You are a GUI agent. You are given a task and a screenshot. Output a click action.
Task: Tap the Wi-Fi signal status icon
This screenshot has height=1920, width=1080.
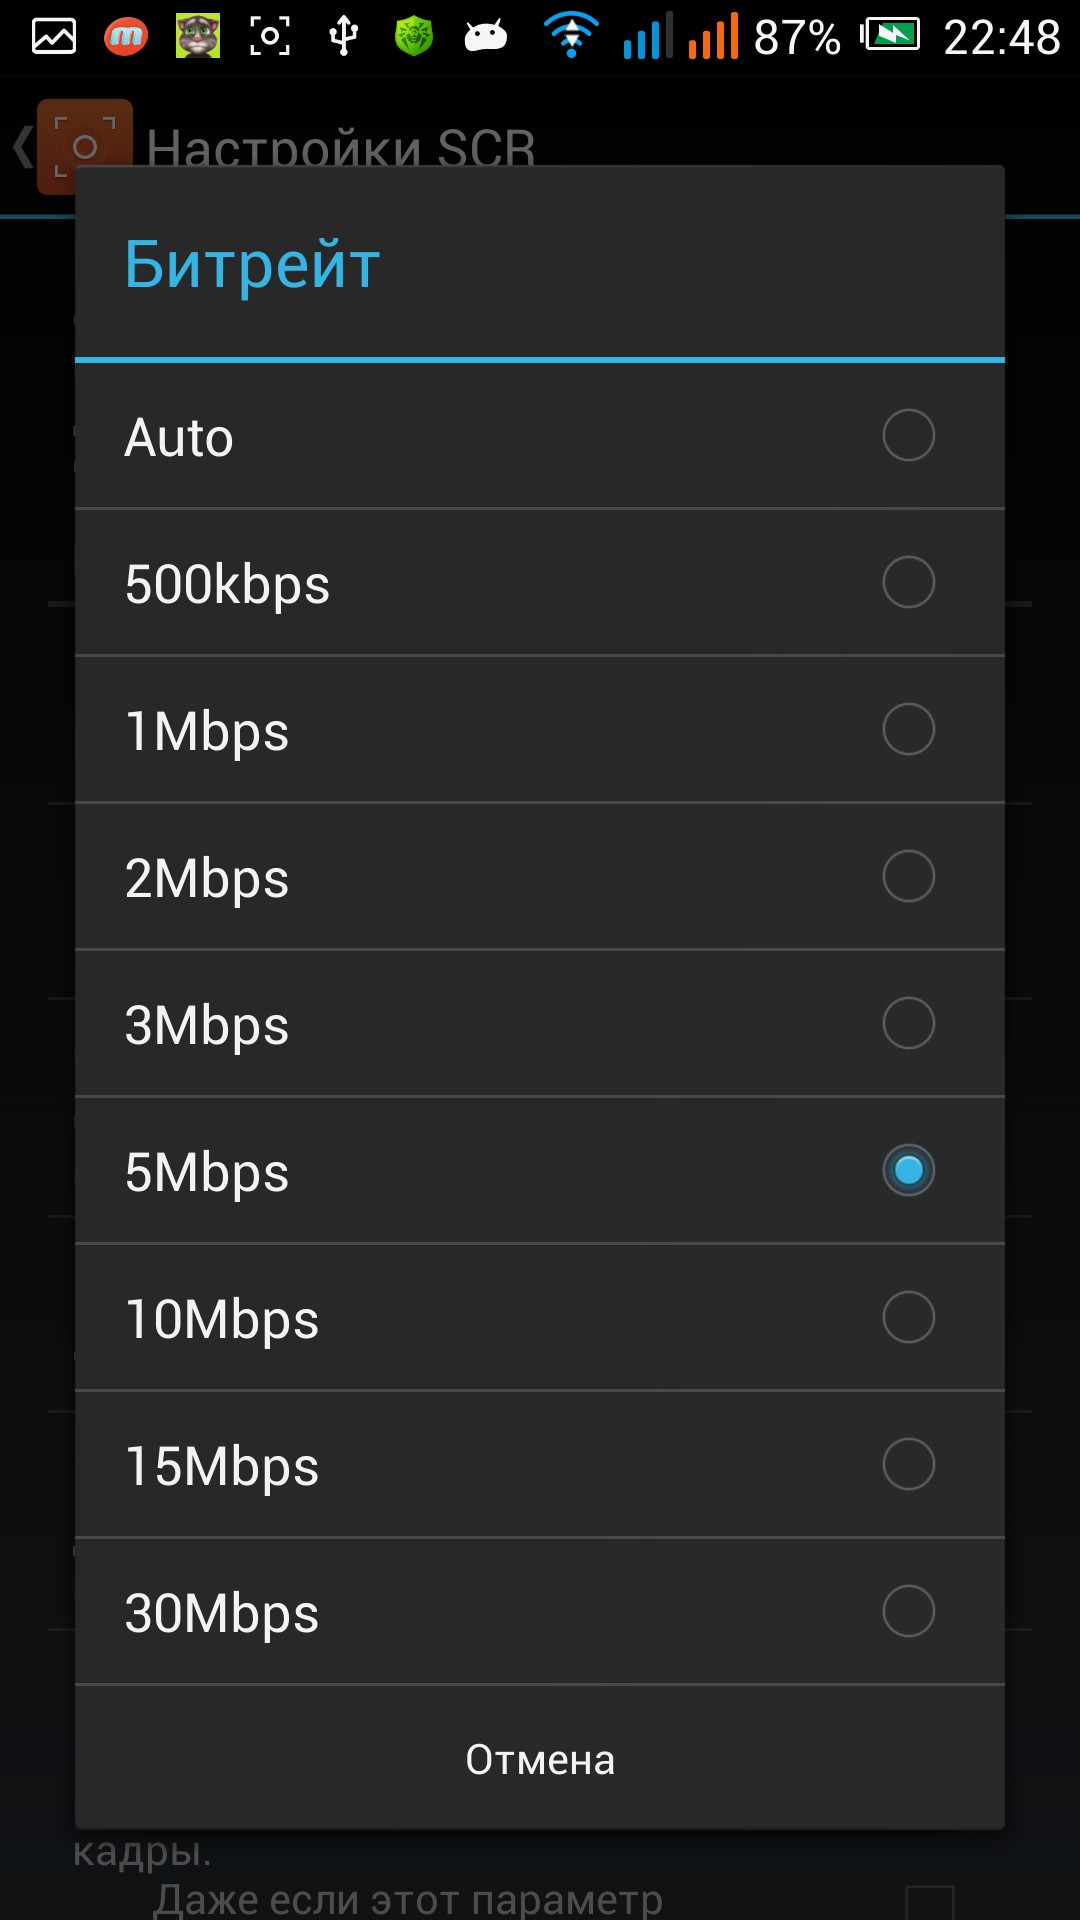click(x=571, y=37)
